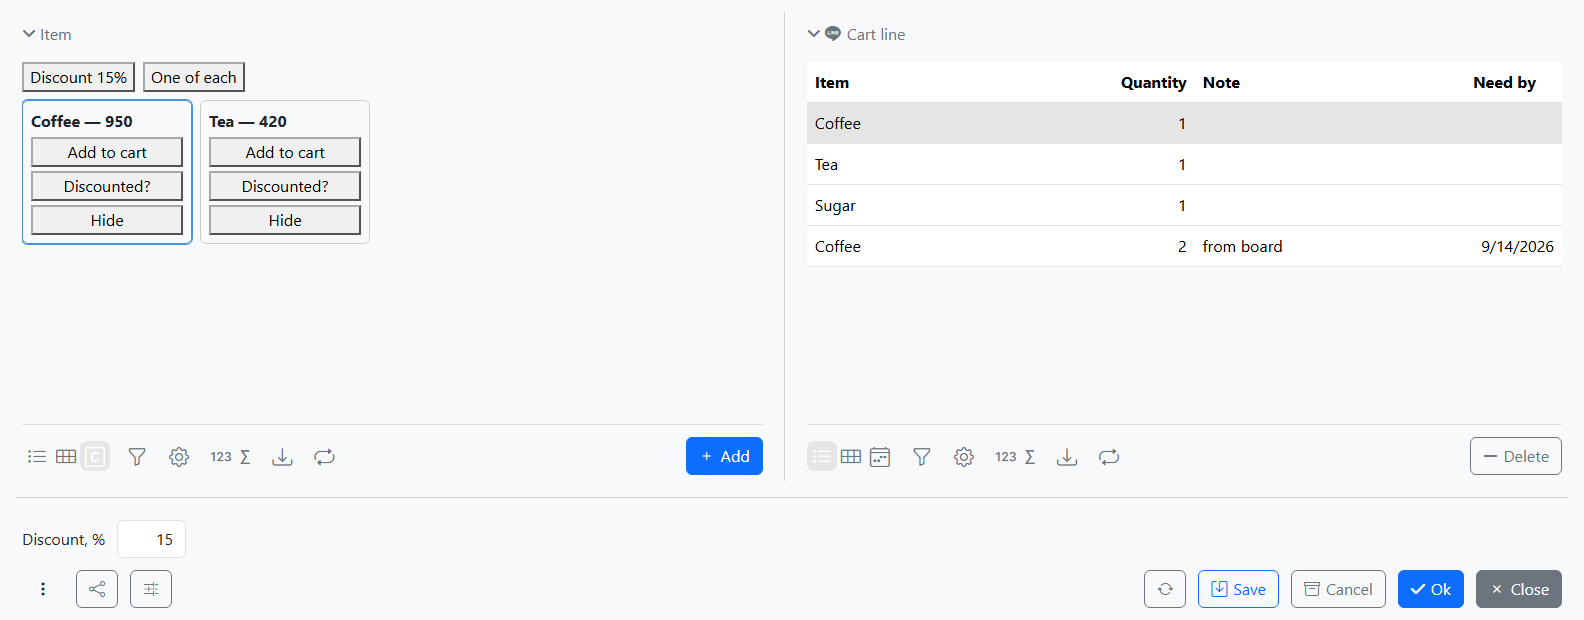Screen dimensions: 1584x620
Task: Switch Cart line to calendar view
Action: click(880, 457)
